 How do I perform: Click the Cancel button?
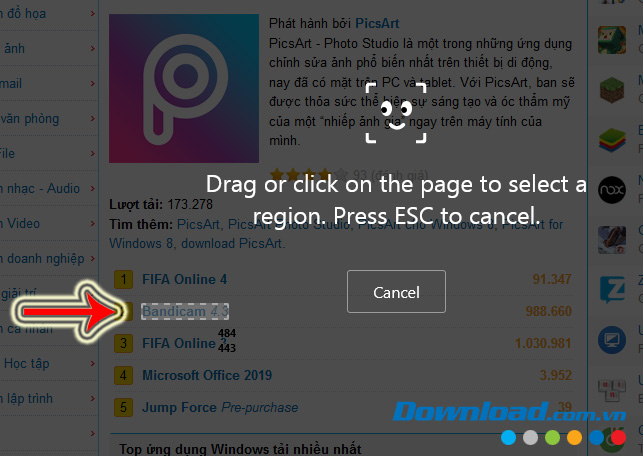tap(396, 292)
